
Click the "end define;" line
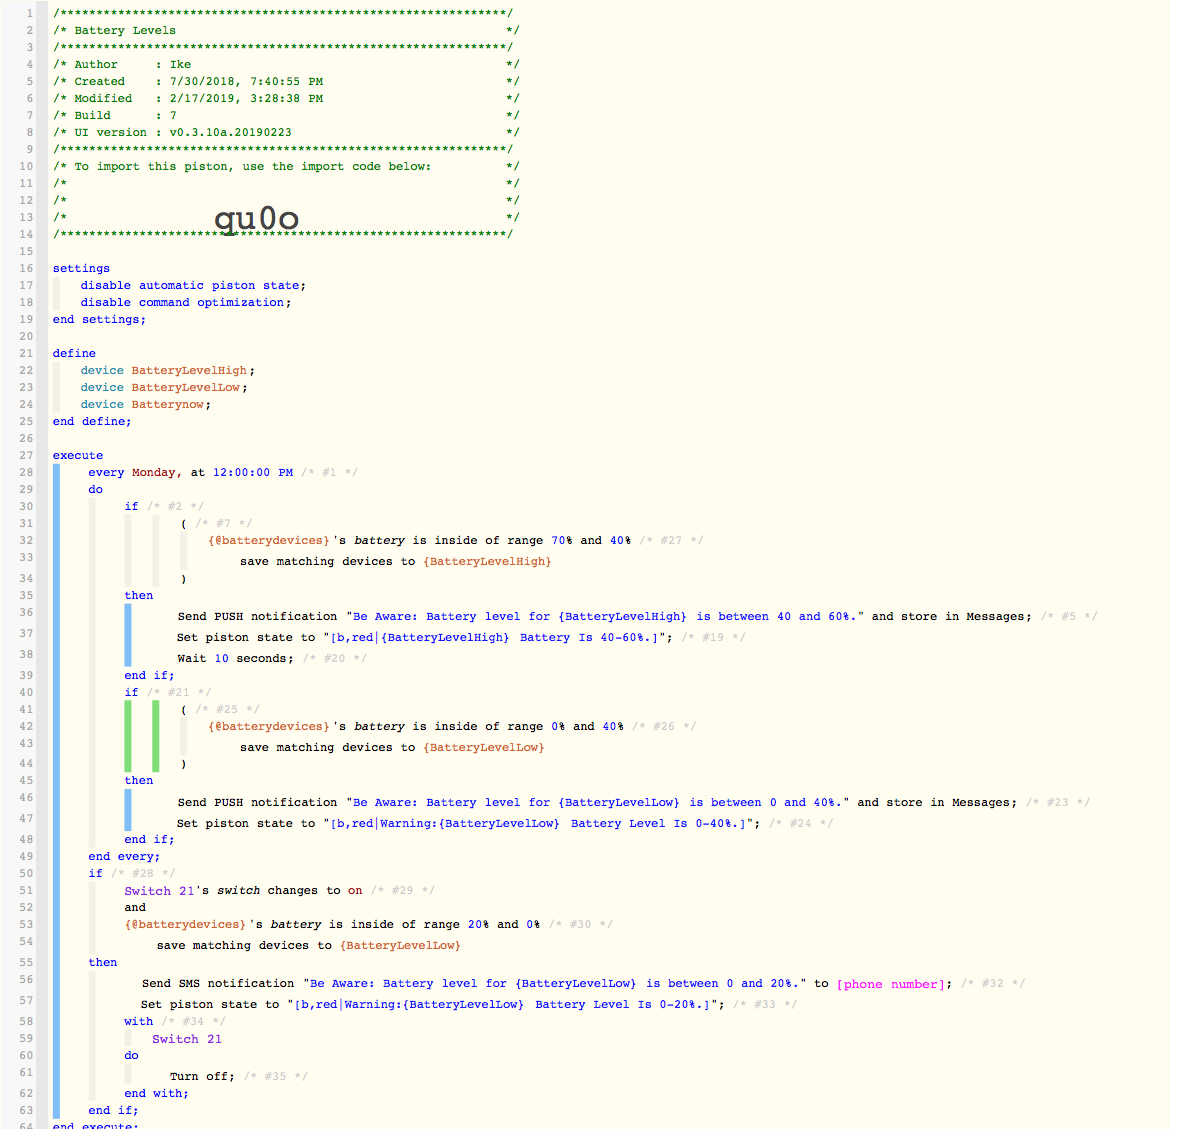(x=92, y=422)
